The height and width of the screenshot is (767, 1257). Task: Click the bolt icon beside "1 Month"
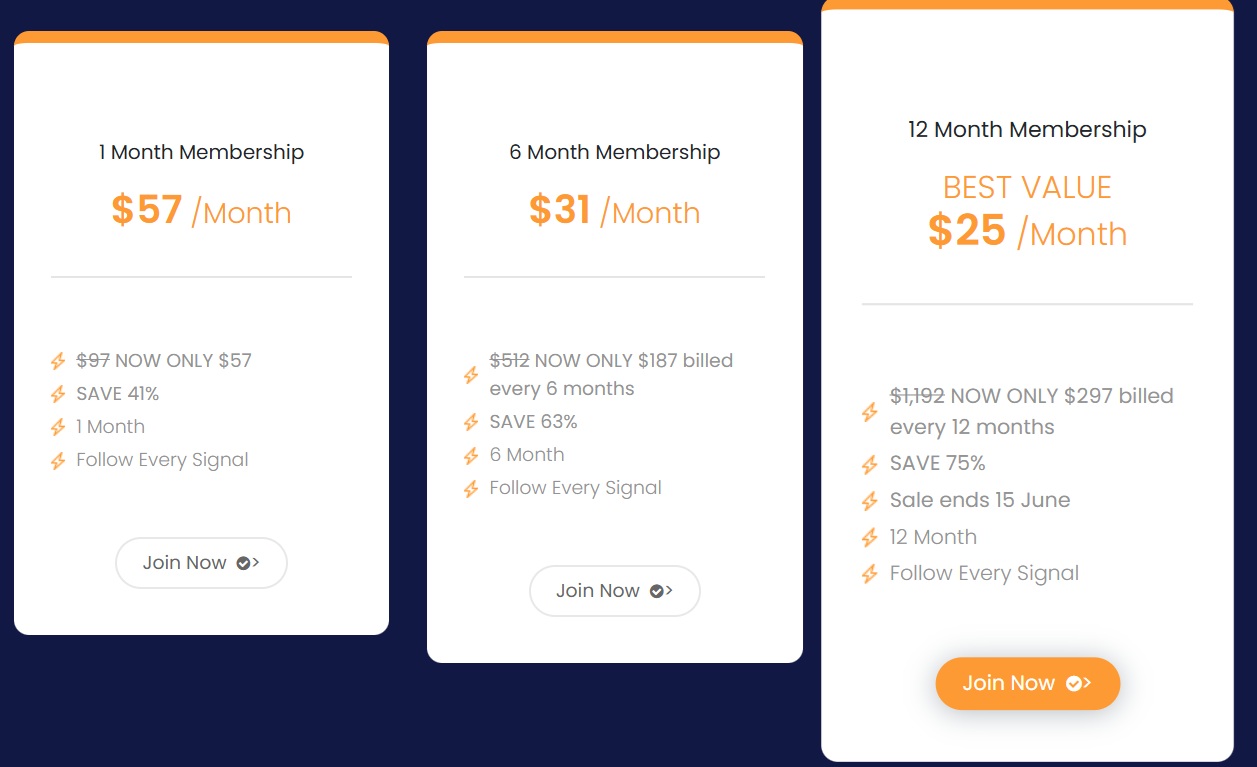(x=58, y=427)
